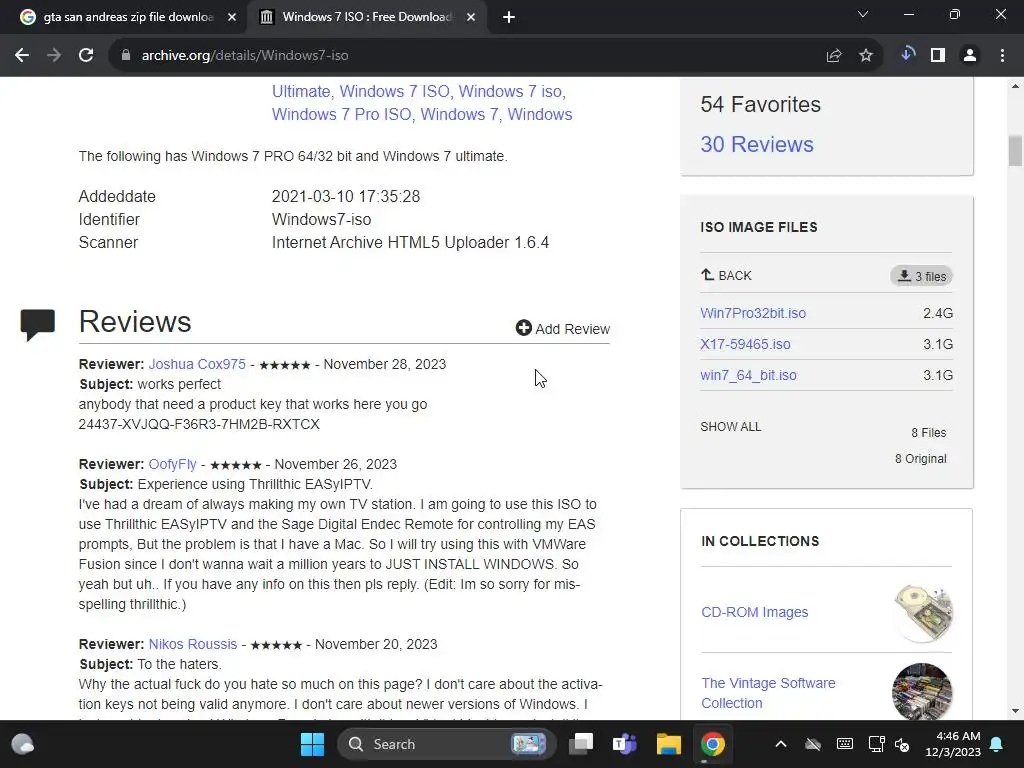1024x768 pixels.
Task: Open the tab search chevron
Action: tap(863, 14)
